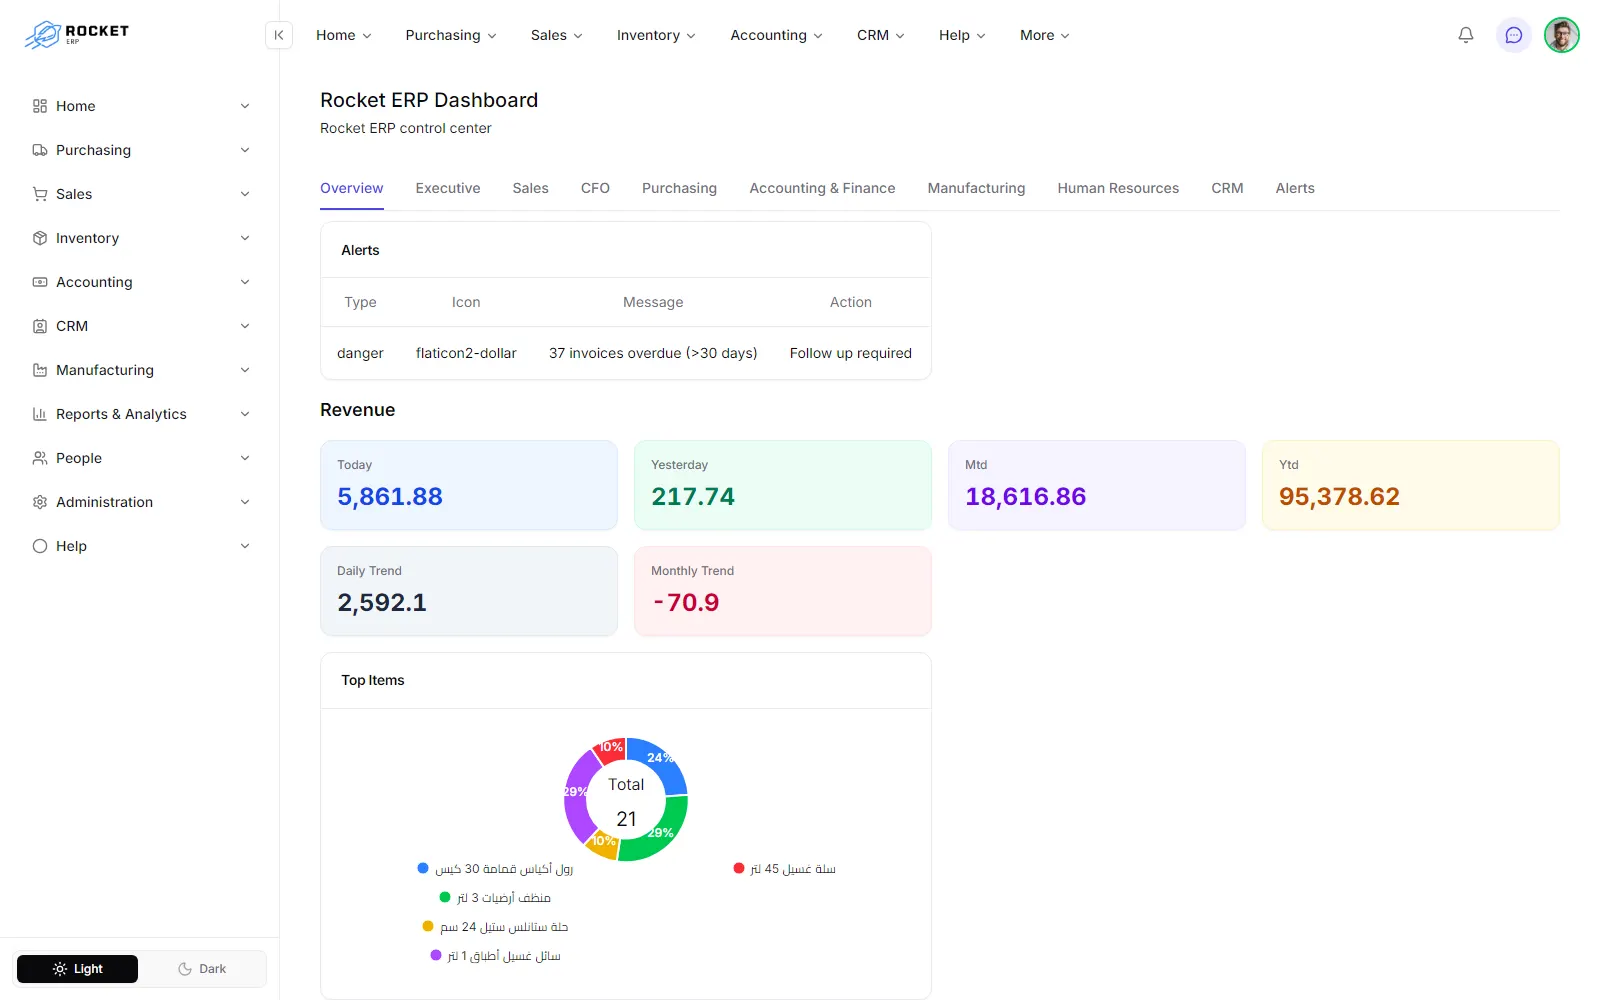This screenshot has height=1000, width=1600.
Task: Switch to the Alerts tab
Action: (x=1295, y=188)
